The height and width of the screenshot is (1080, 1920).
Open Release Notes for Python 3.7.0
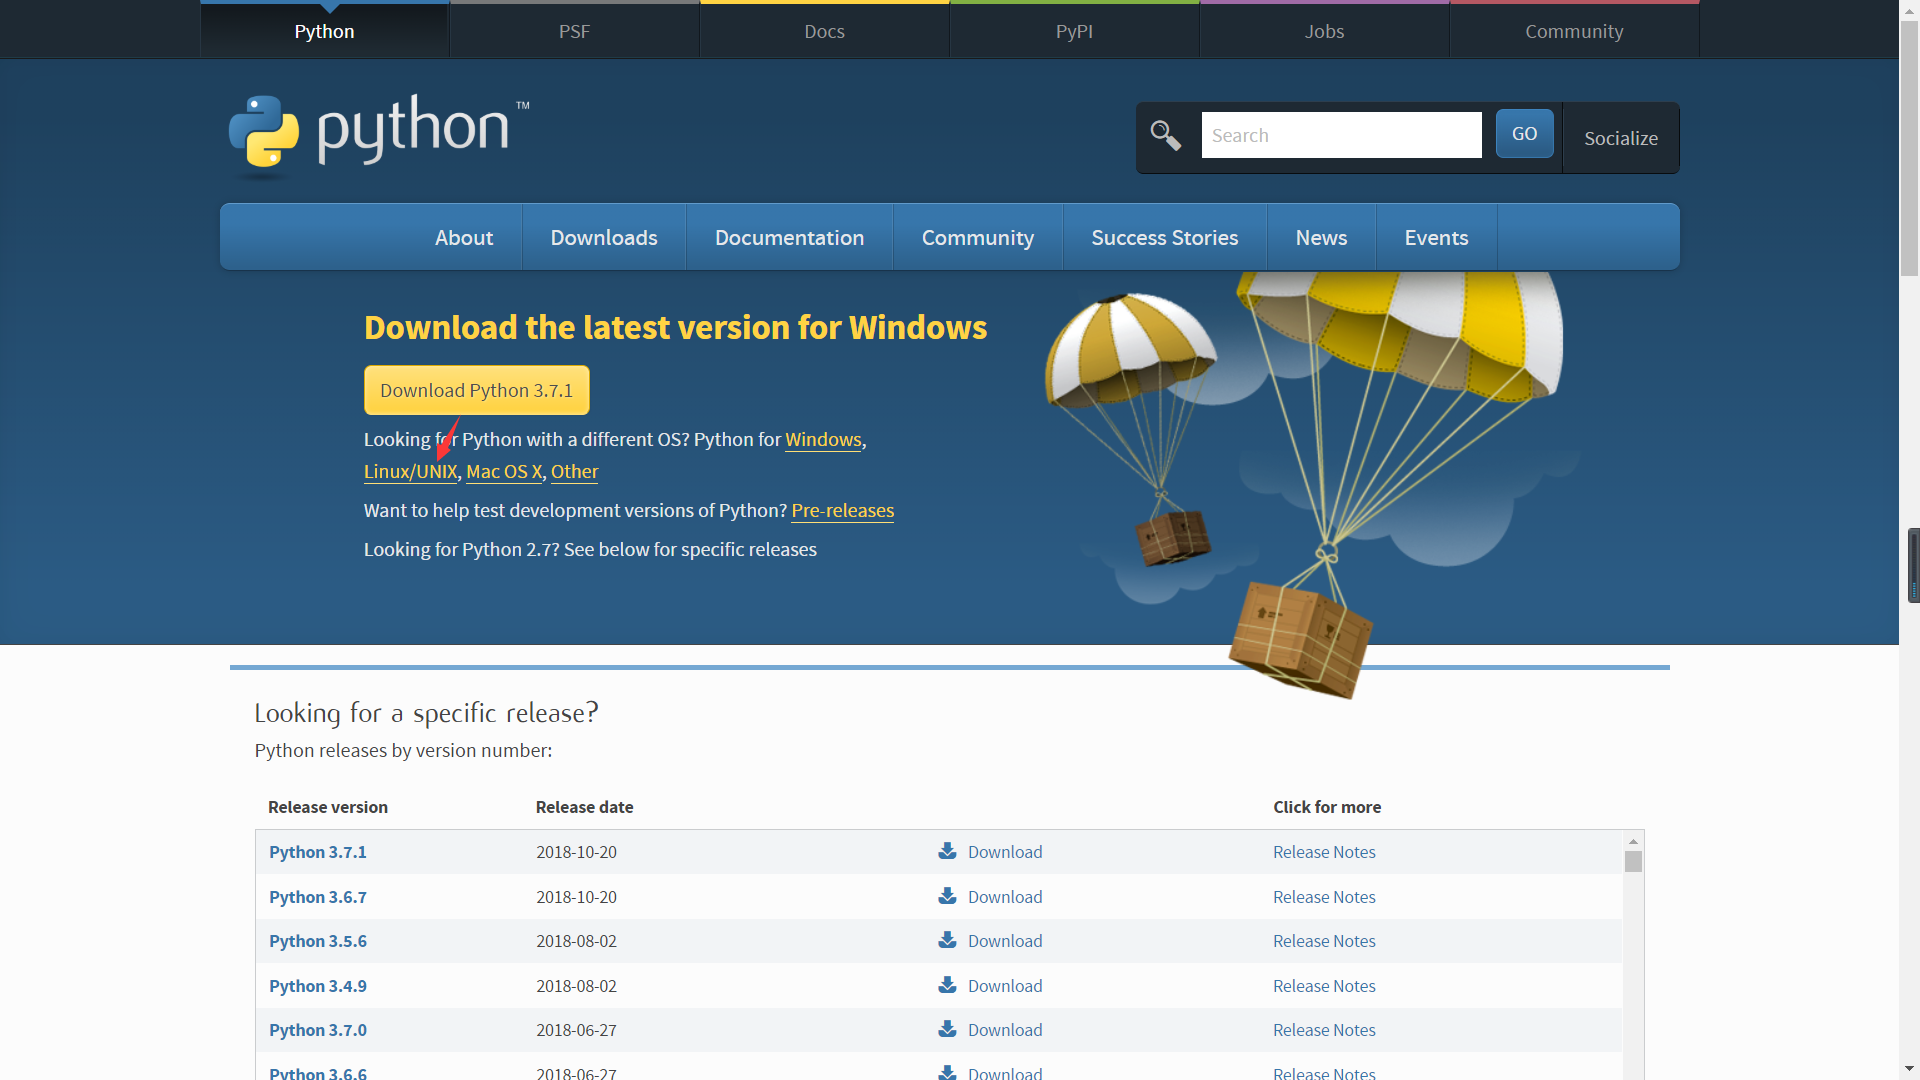click(1324, 1030)
